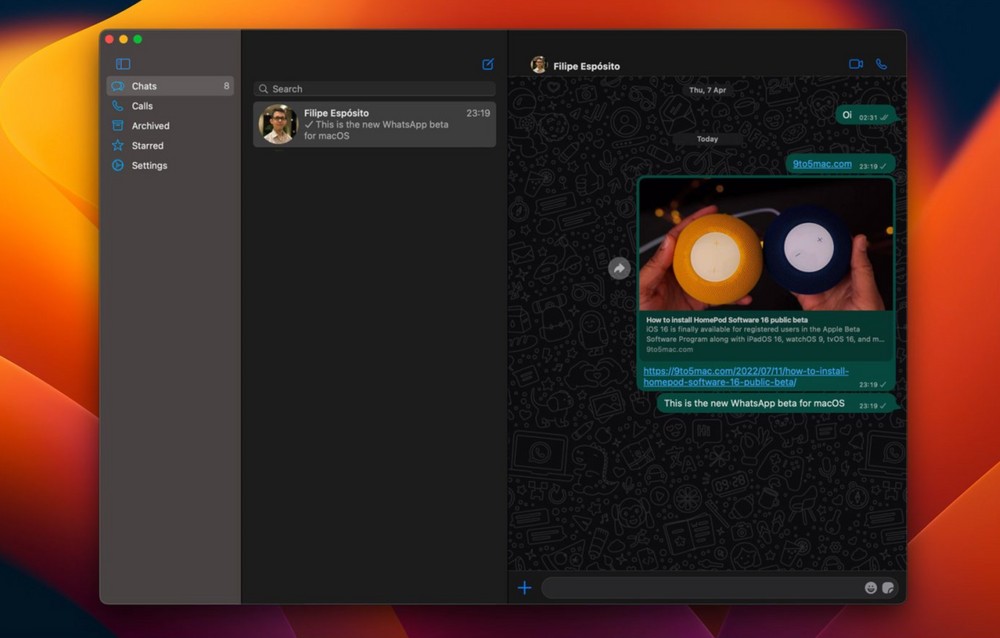Open the sticker picker

(x=888, y=588)
